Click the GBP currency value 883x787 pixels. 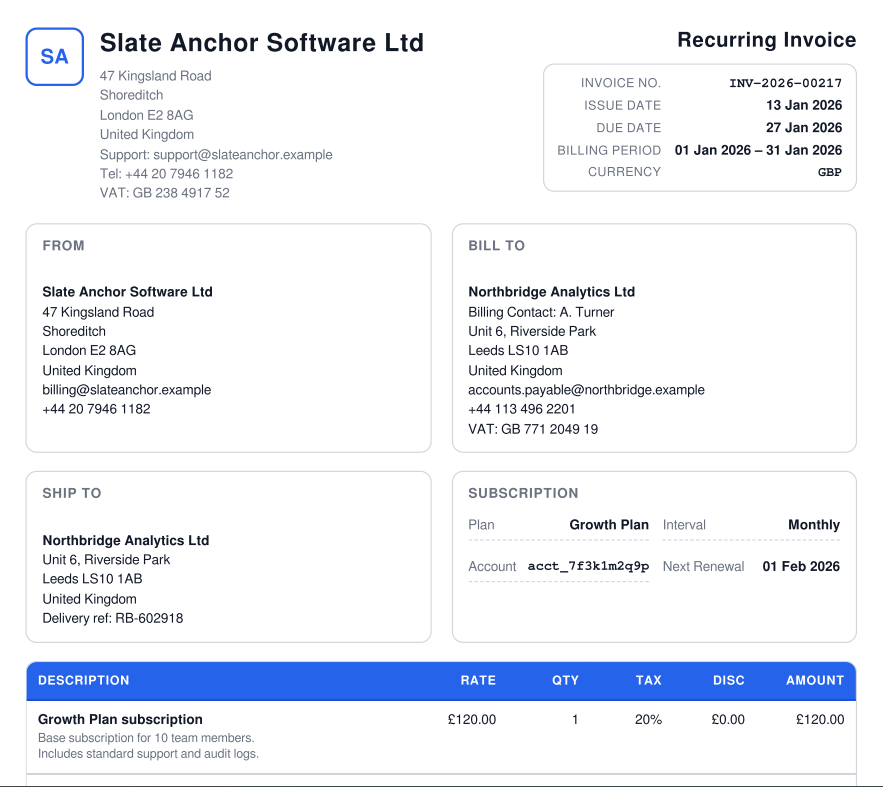click(x=829, y=172)
